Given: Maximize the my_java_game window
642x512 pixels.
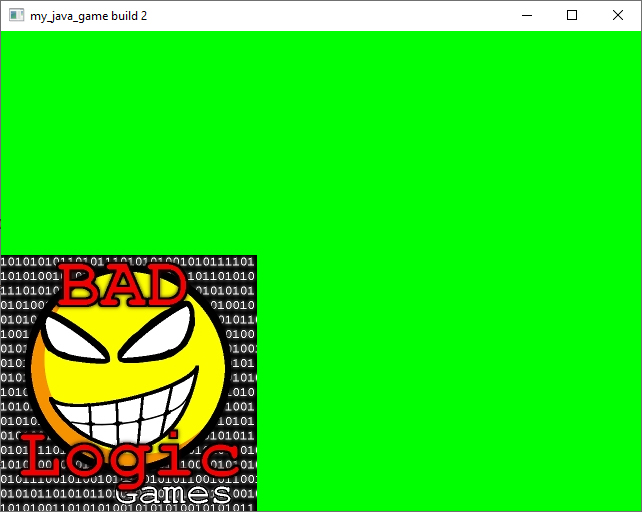Looking at the screenshot, I should (572, 16).
